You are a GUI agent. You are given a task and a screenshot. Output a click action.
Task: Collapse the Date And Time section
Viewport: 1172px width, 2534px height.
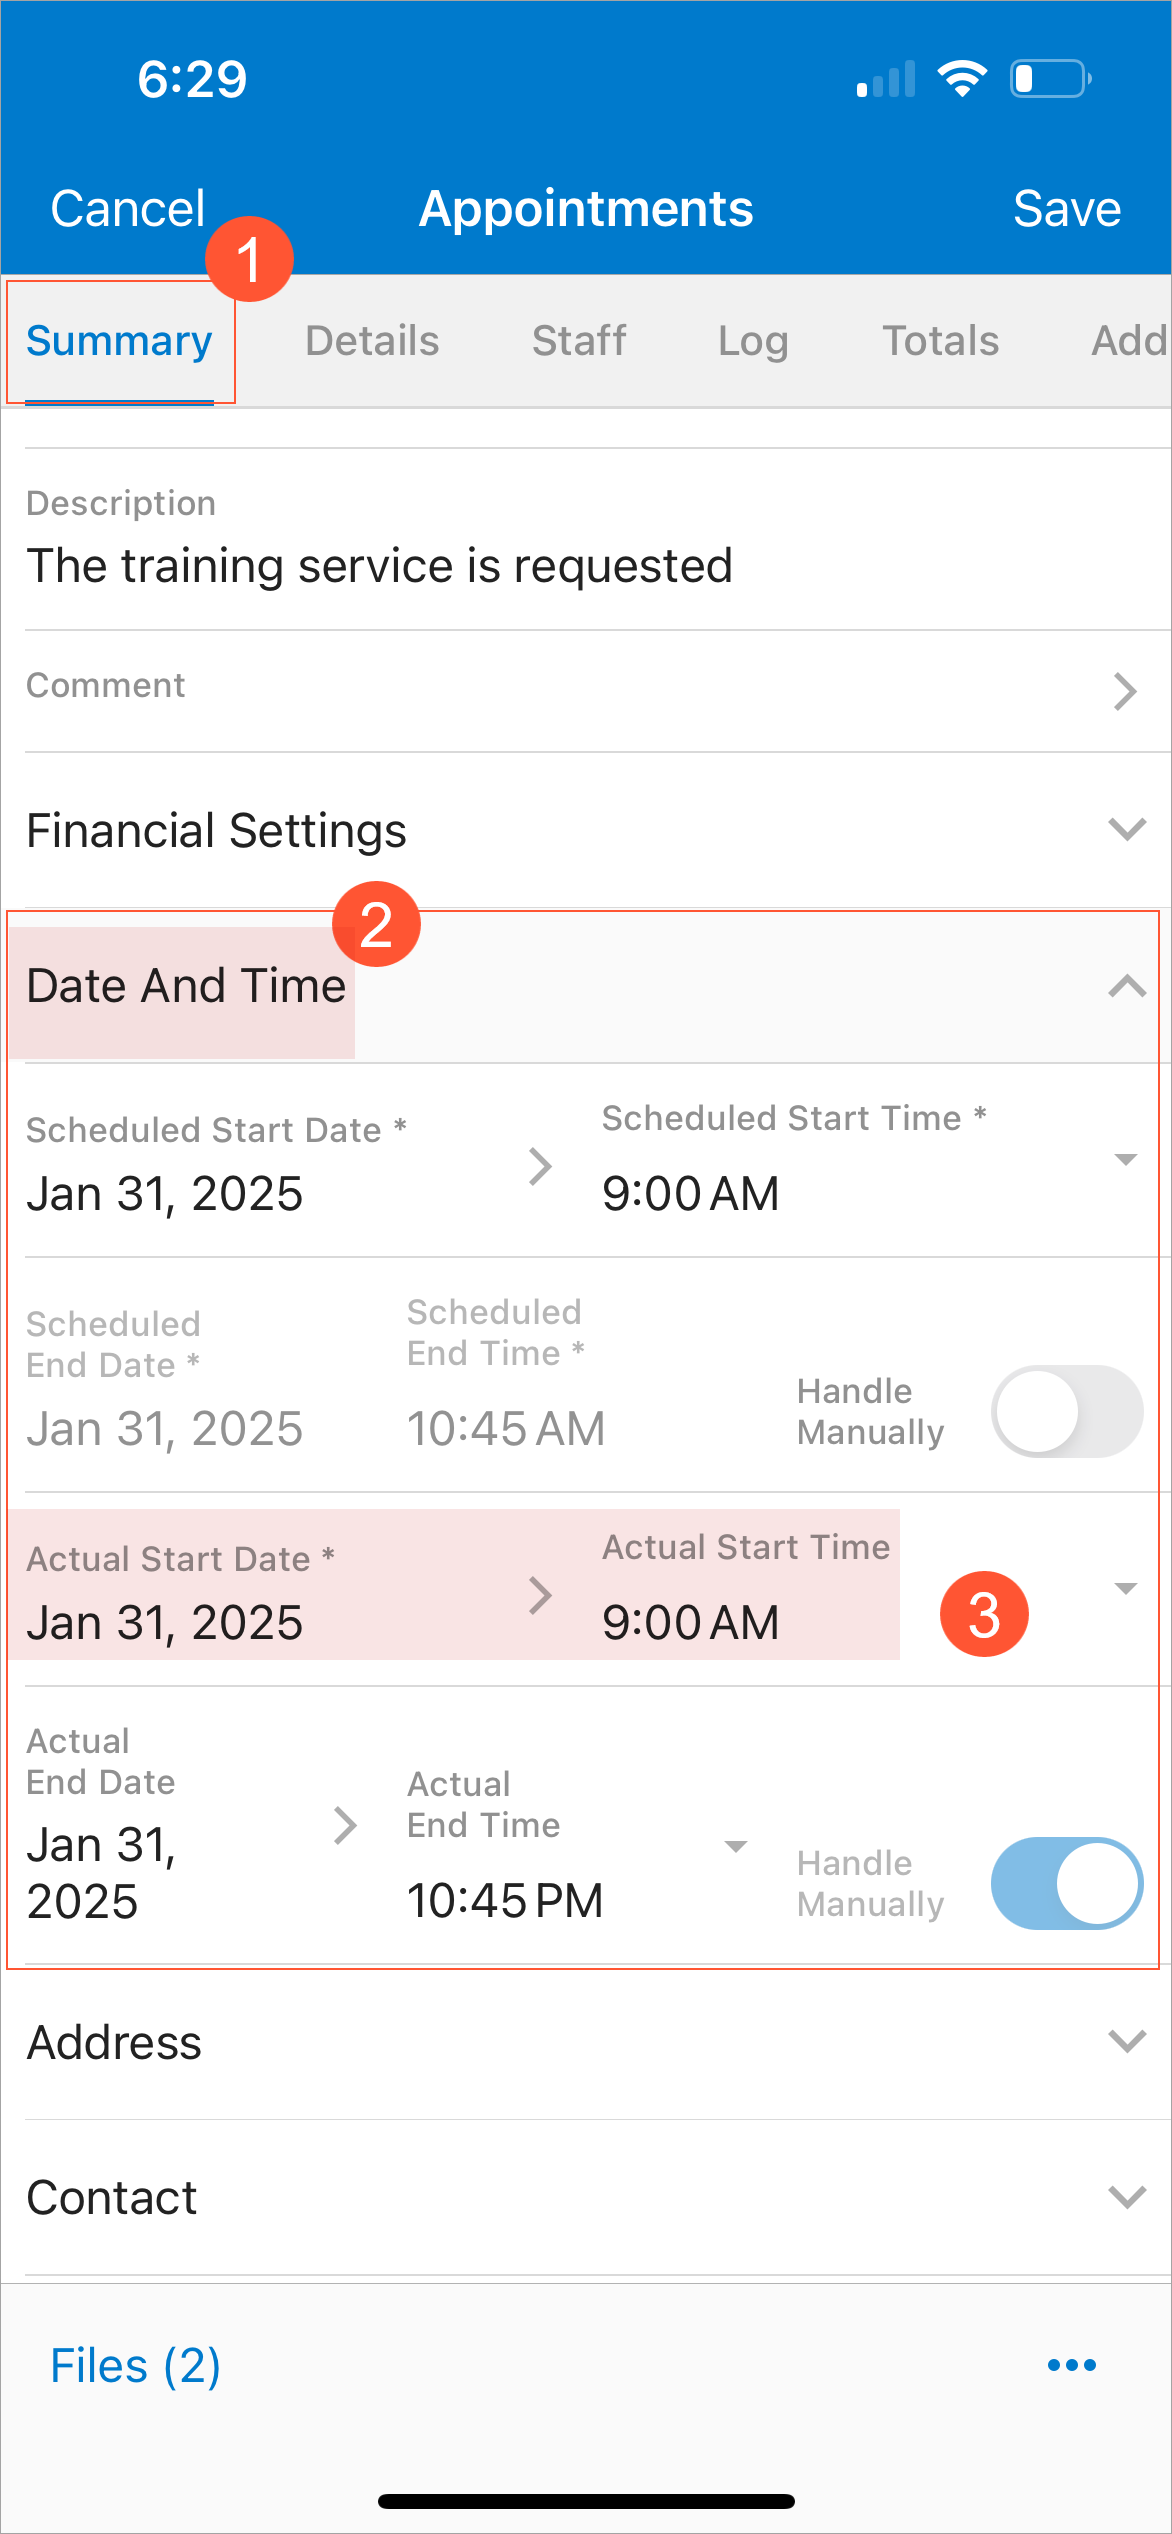point(1127,986)
